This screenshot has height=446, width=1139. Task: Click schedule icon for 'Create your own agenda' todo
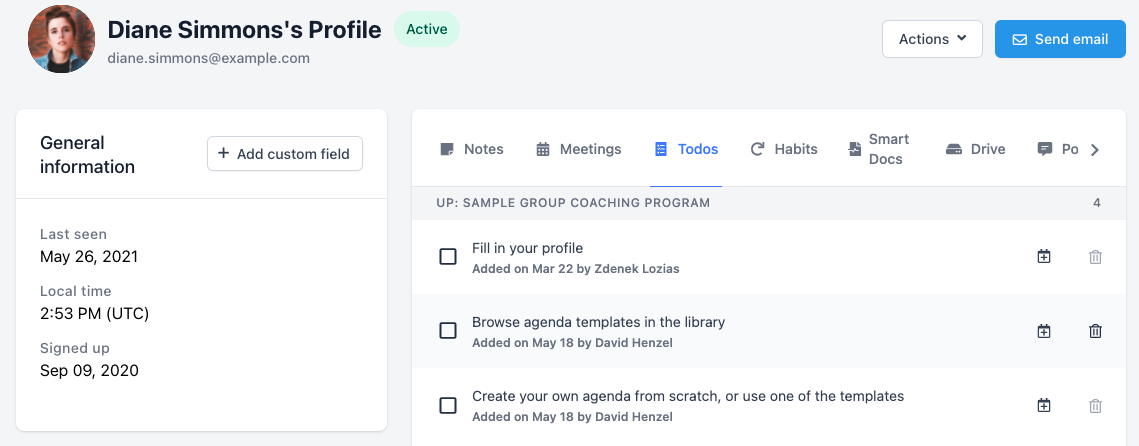tap(1044, 405)
